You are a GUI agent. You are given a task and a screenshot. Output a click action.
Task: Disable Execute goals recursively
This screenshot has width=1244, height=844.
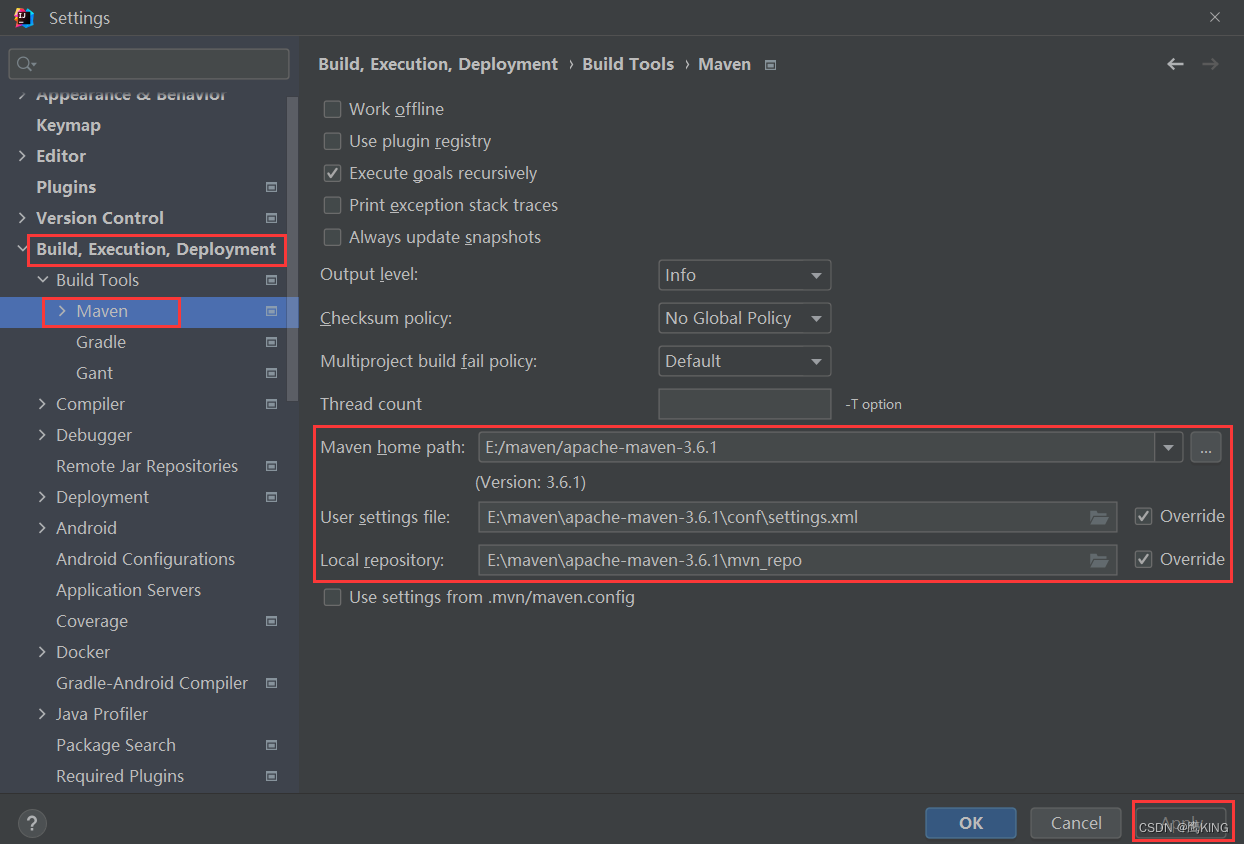point(332,173)
